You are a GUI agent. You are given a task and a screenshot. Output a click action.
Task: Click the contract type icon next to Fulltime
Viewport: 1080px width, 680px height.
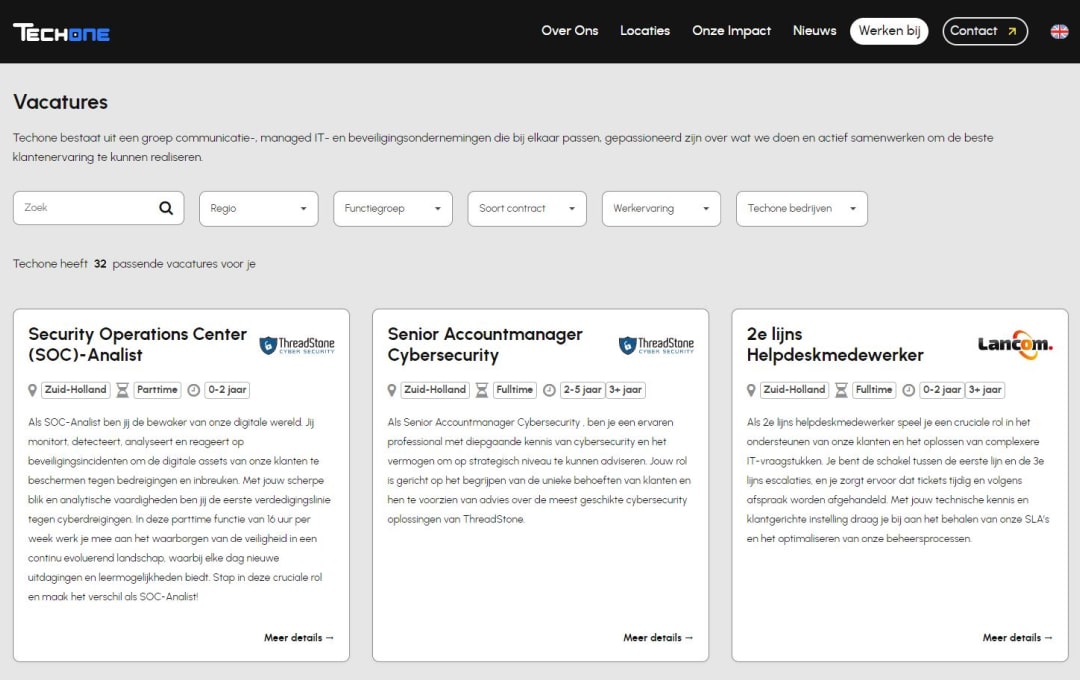[x=481, y=390]
